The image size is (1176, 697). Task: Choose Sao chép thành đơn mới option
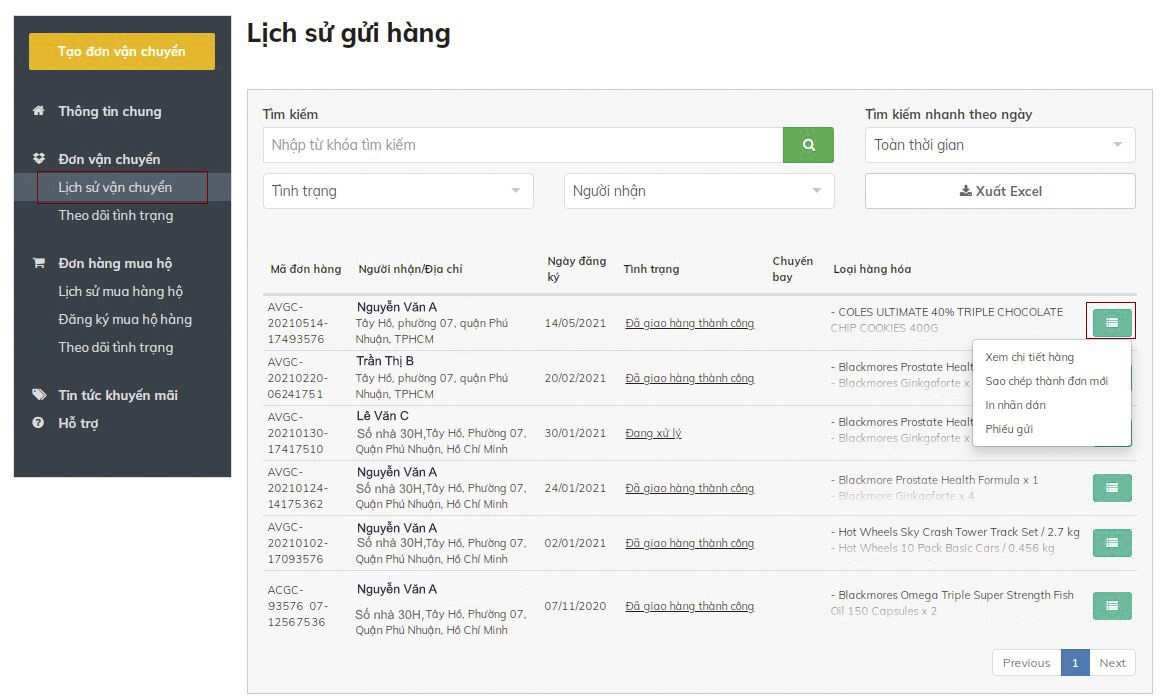pyautogui.click(x=1046, y=381)
